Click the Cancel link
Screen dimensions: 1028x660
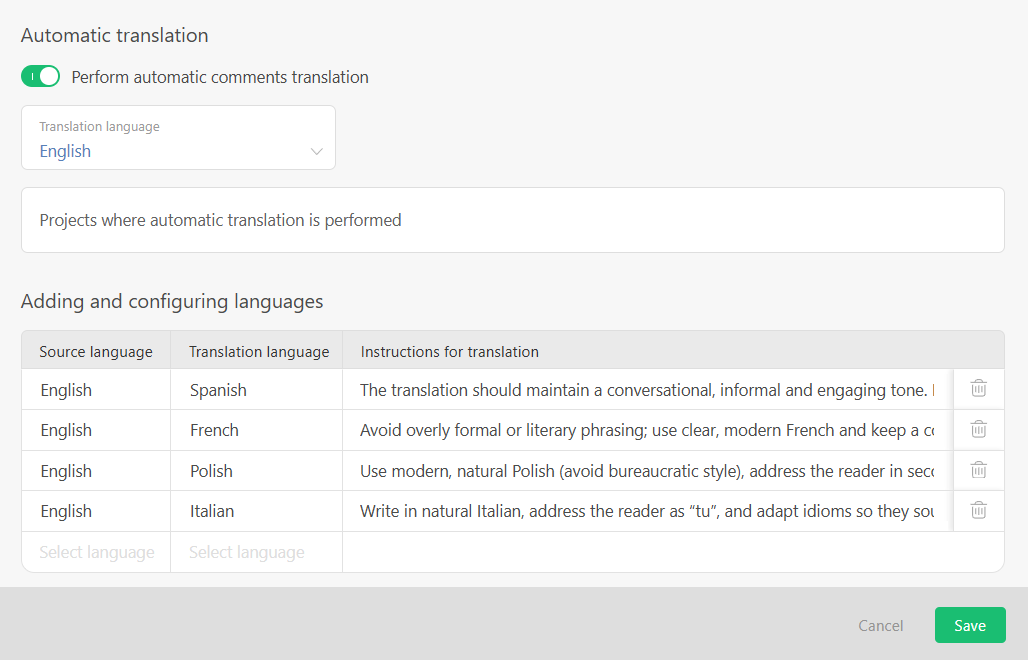[879, 625]
